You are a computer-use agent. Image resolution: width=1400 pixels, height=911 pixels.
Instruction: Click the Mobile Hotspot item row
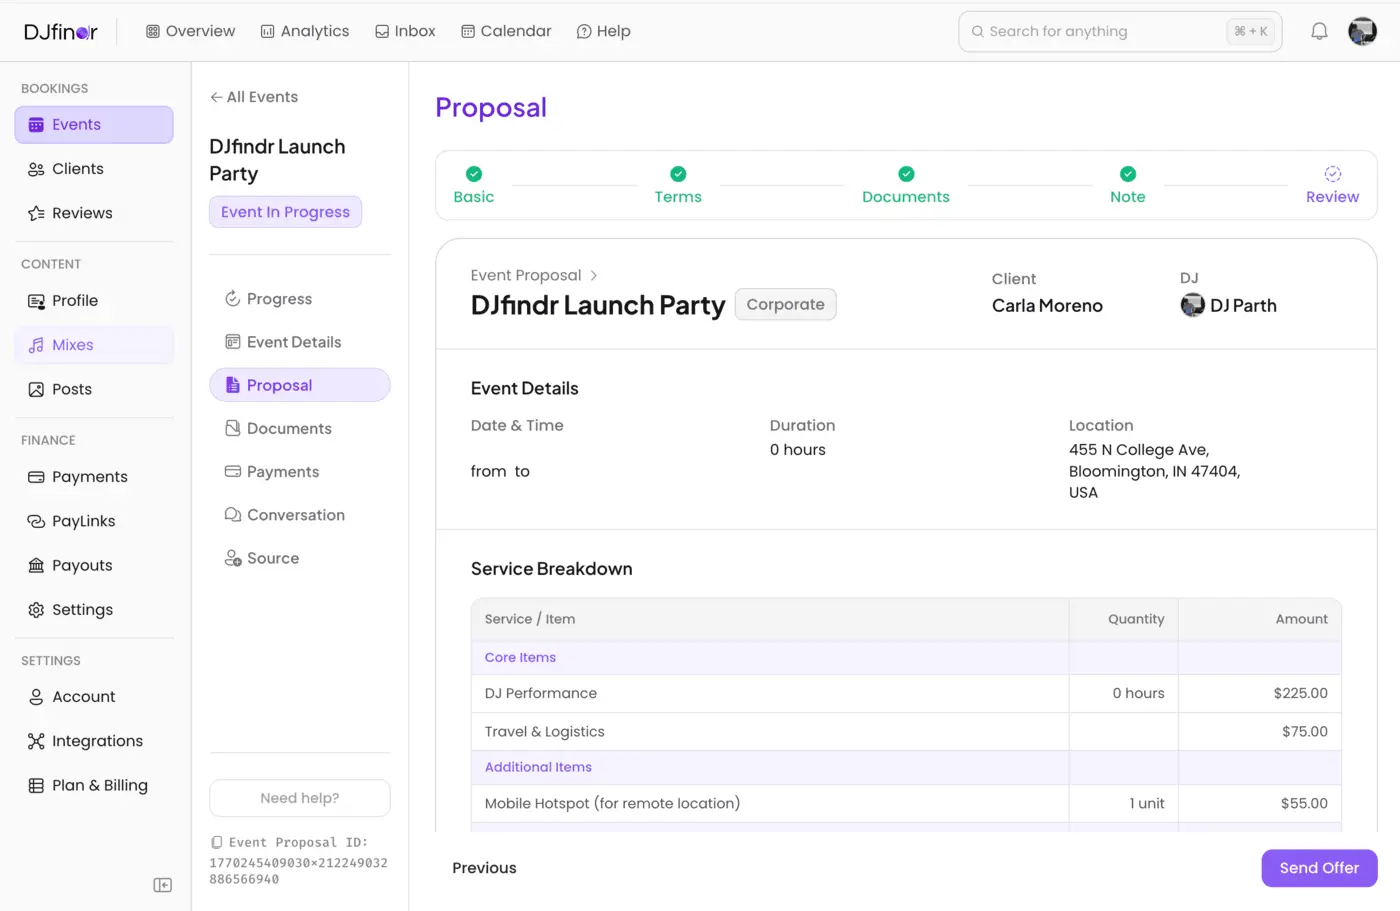(906, 803)
